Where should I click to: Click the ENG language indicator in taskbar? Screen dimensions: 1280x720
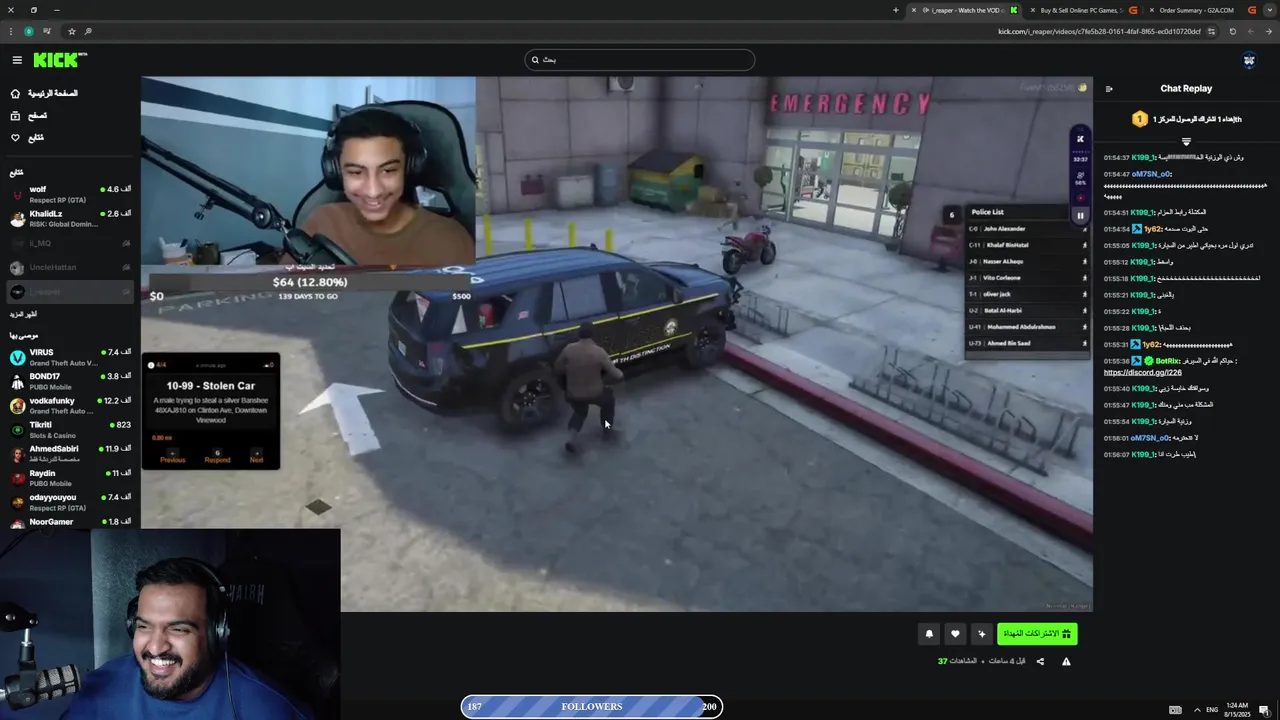pos(1212,710)
